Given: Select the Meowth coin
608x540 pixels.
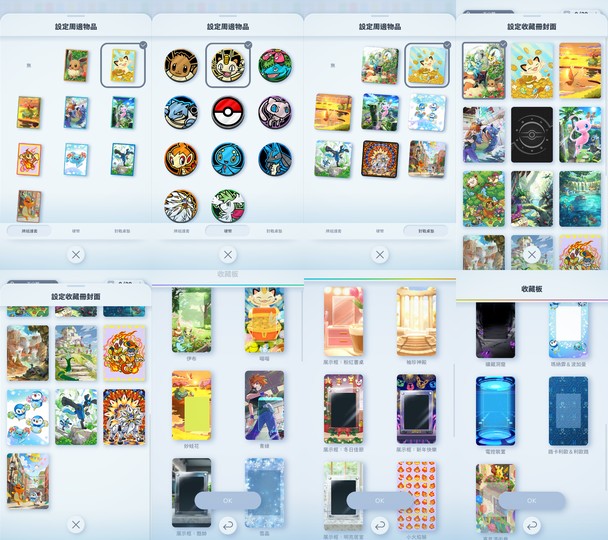Looking at the screenshot, I should (x=228, y=65).
